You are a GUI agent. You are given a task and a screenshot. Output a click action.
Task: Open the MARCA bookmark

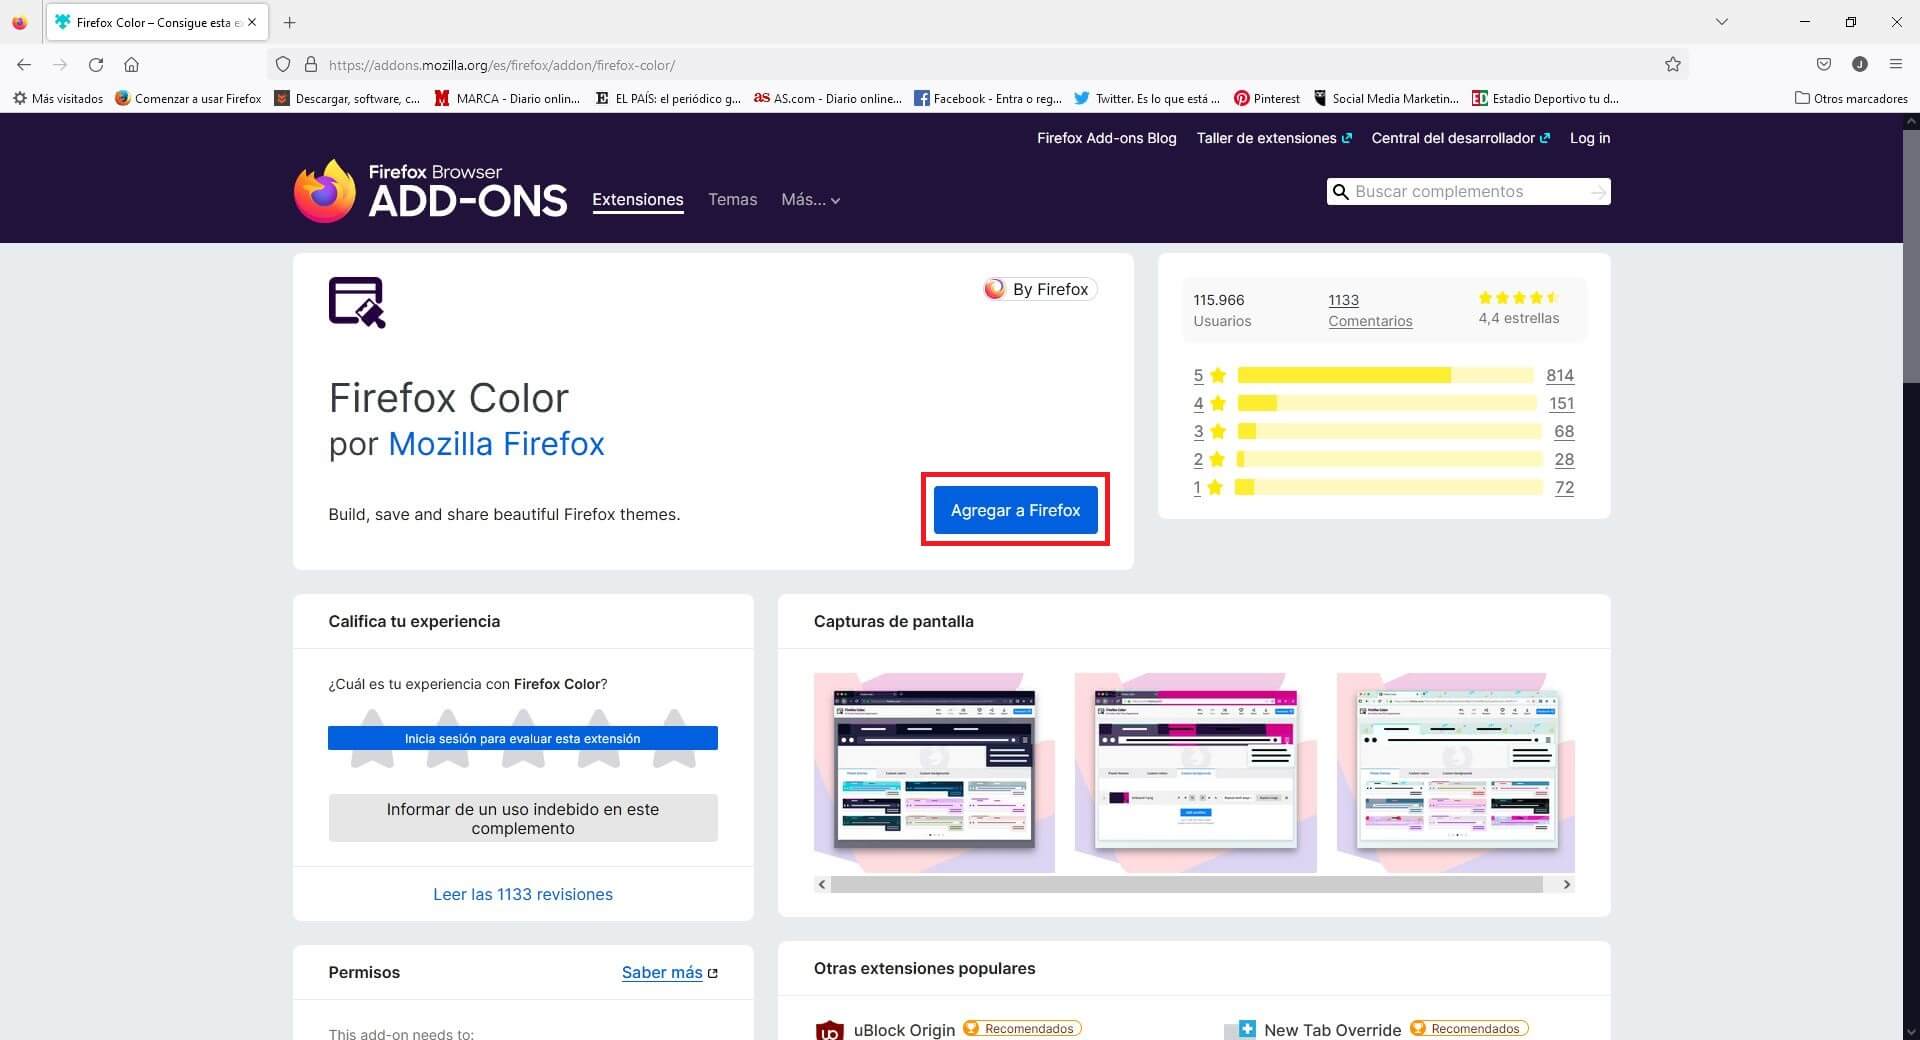tap(507, 98)
